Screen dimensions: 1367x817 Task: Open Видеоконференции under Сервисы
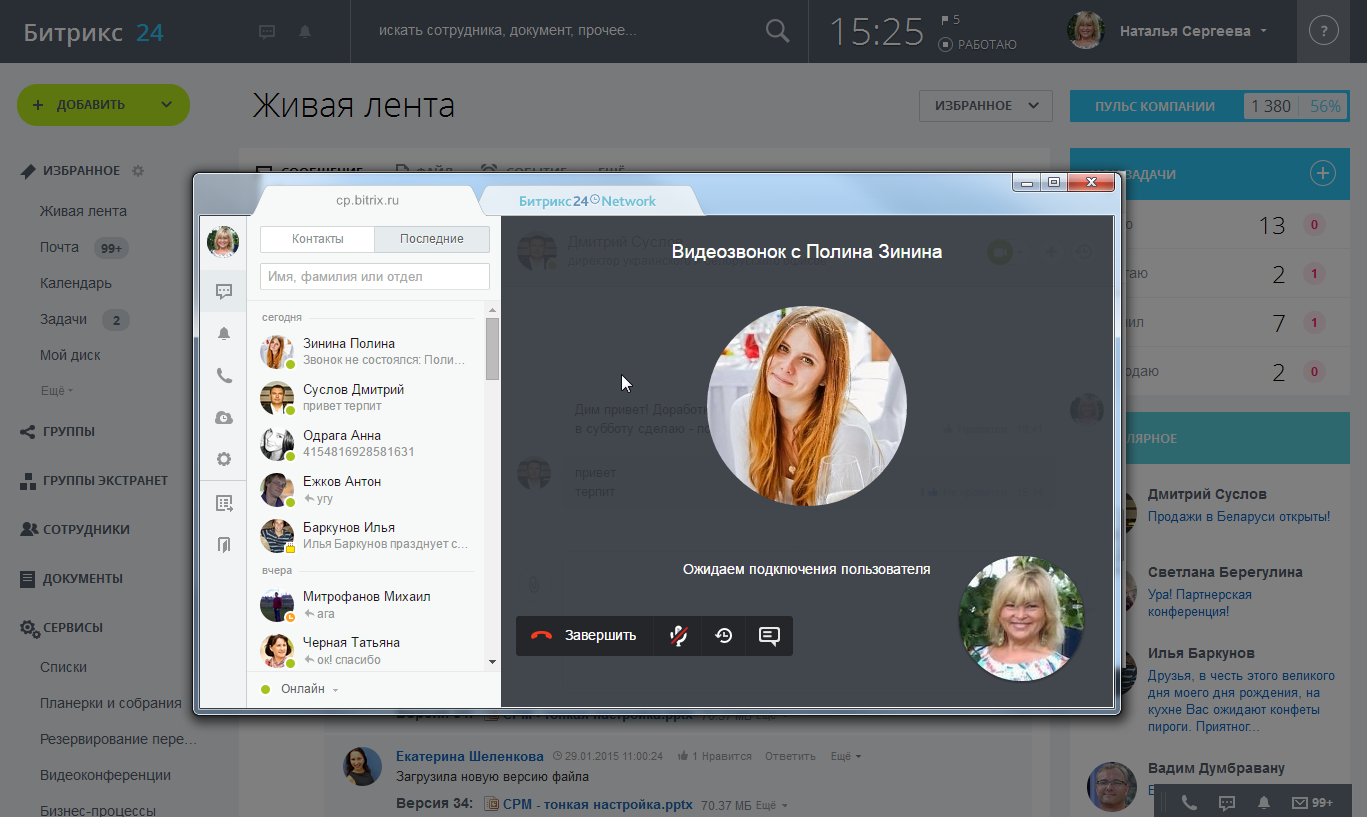[x=105, y=775]
